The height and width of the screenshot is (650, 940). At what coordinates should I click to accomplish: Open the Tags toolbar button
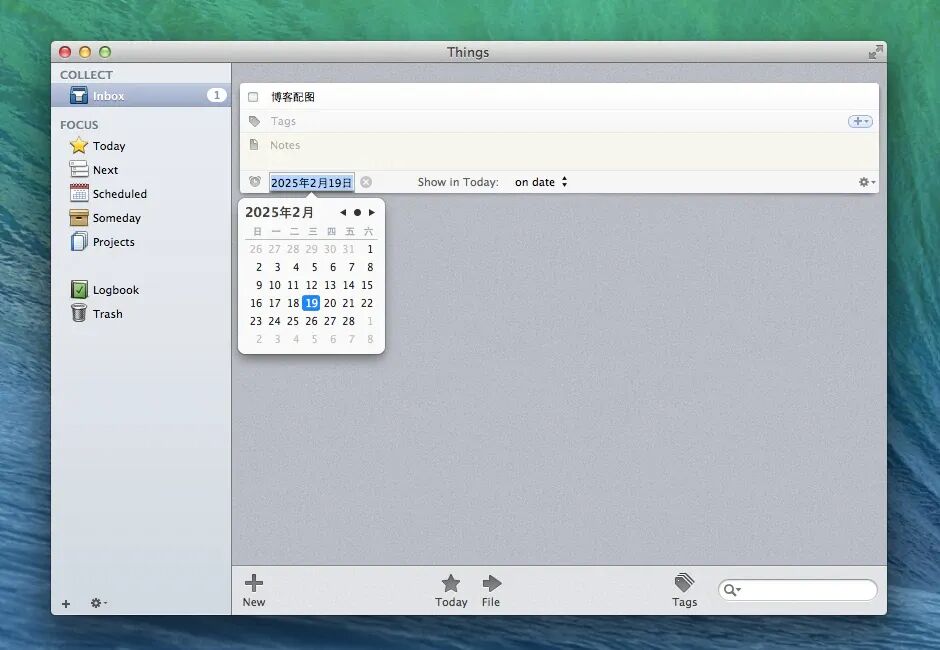tap(684, 590)
